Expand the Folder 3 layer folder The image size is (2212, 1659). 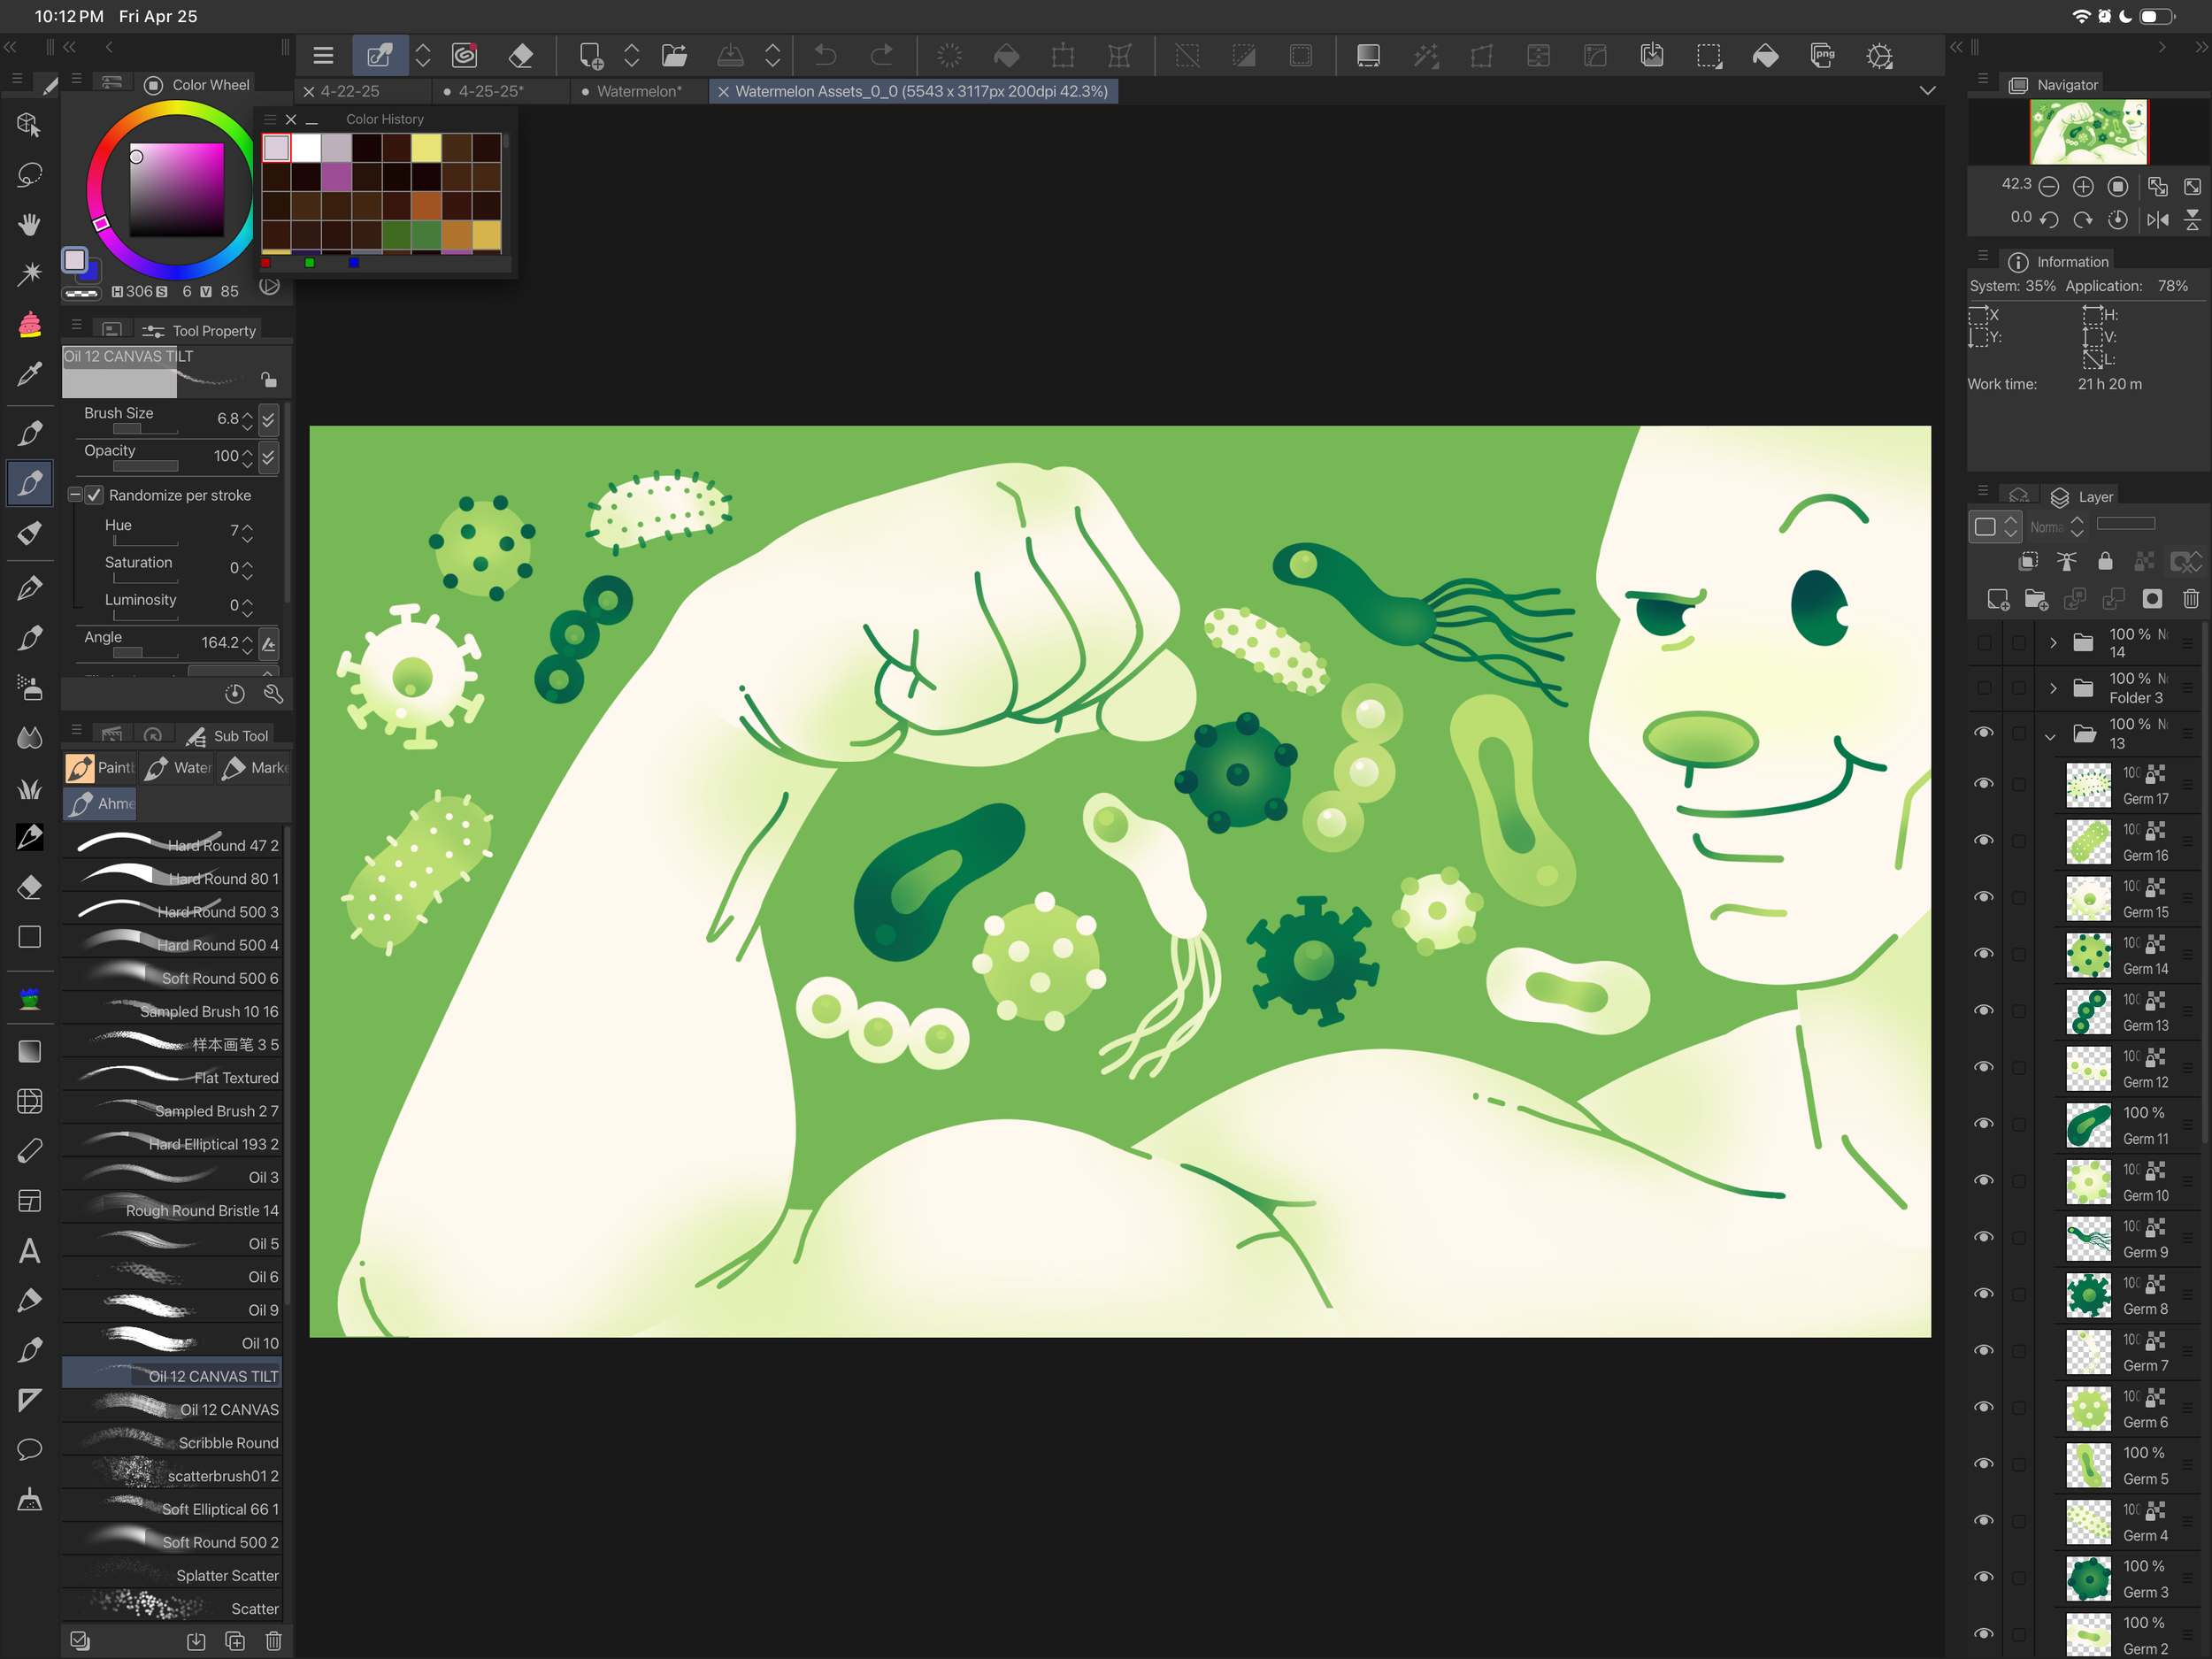click(x=2052, y=688)
